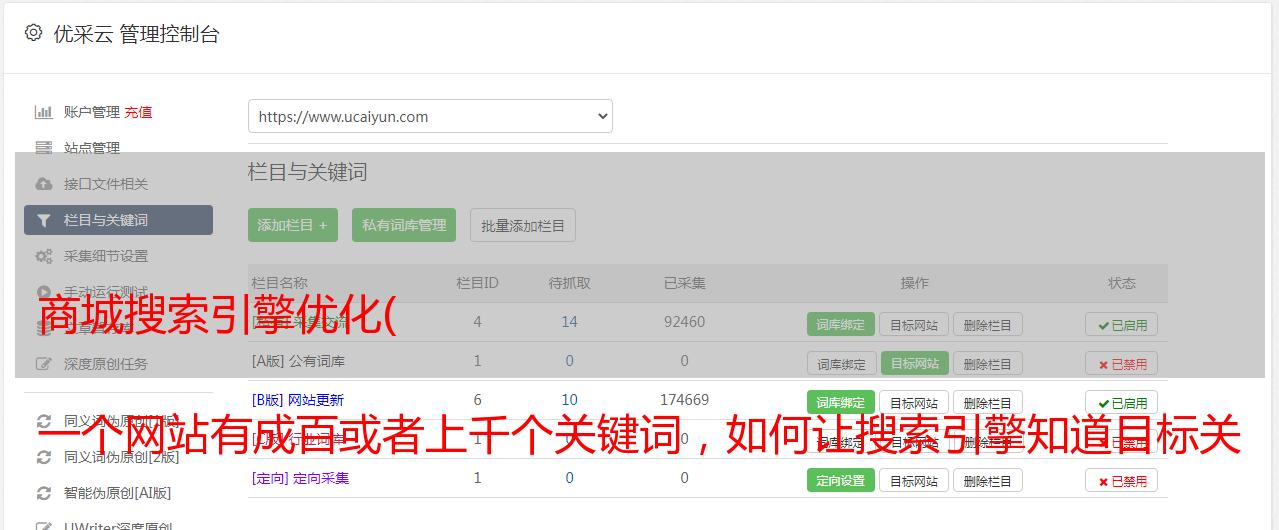Click the collected value 92460
This screenshot has width=1279, height=530.
[684, 322]
